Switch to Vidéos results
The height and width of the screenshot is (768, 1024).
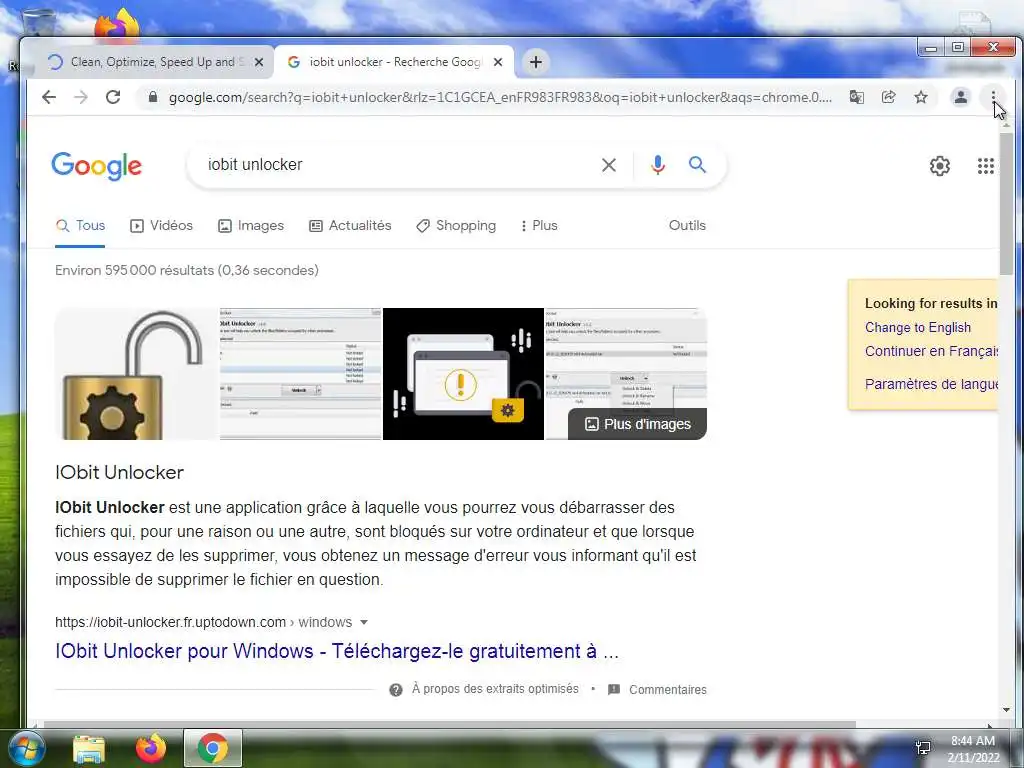pyautogui.click(x=161, y=225)
